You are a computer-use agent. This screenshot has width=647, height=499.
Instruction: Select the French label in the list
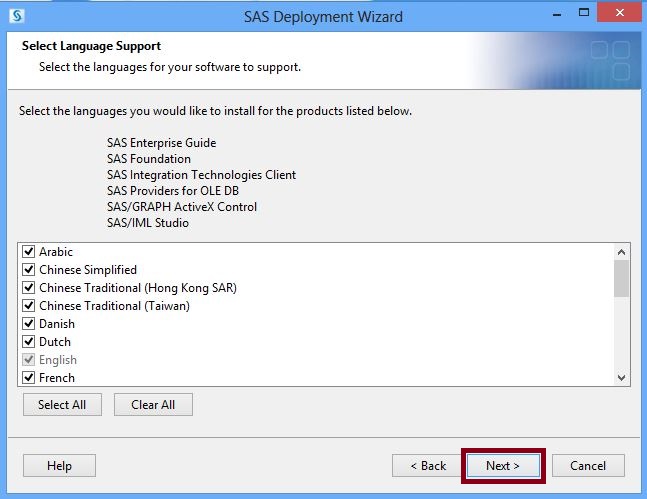point(57,378)
